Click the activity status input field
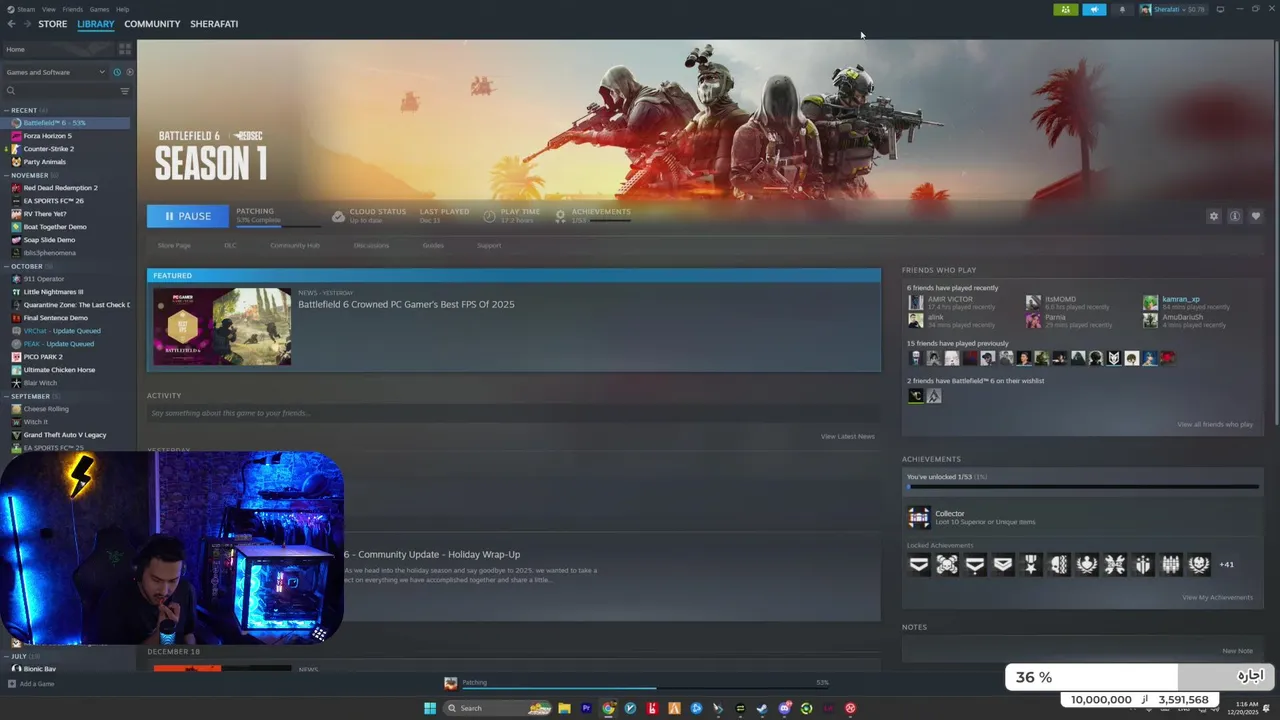Viewport: 1280px width, 720px height. pos(514,413)
